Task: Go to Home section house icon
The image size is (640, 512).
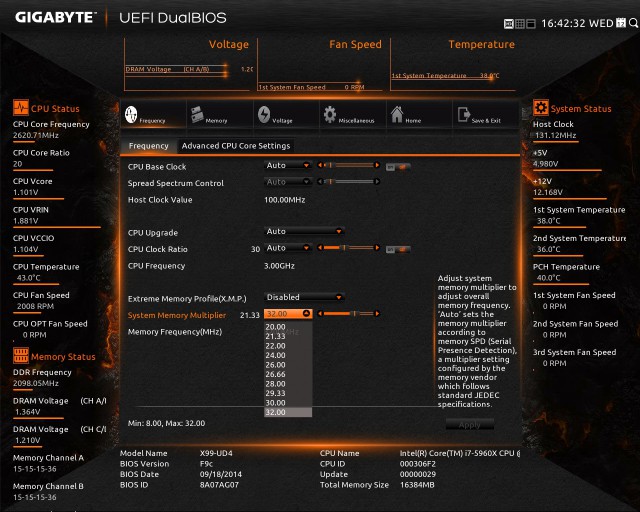Action: tap(397, 114)
